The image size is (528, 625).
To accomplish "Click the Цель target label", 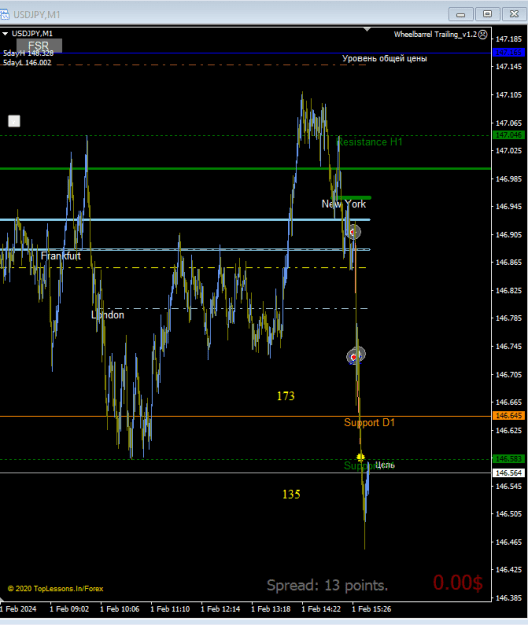I will coord(385,465).
